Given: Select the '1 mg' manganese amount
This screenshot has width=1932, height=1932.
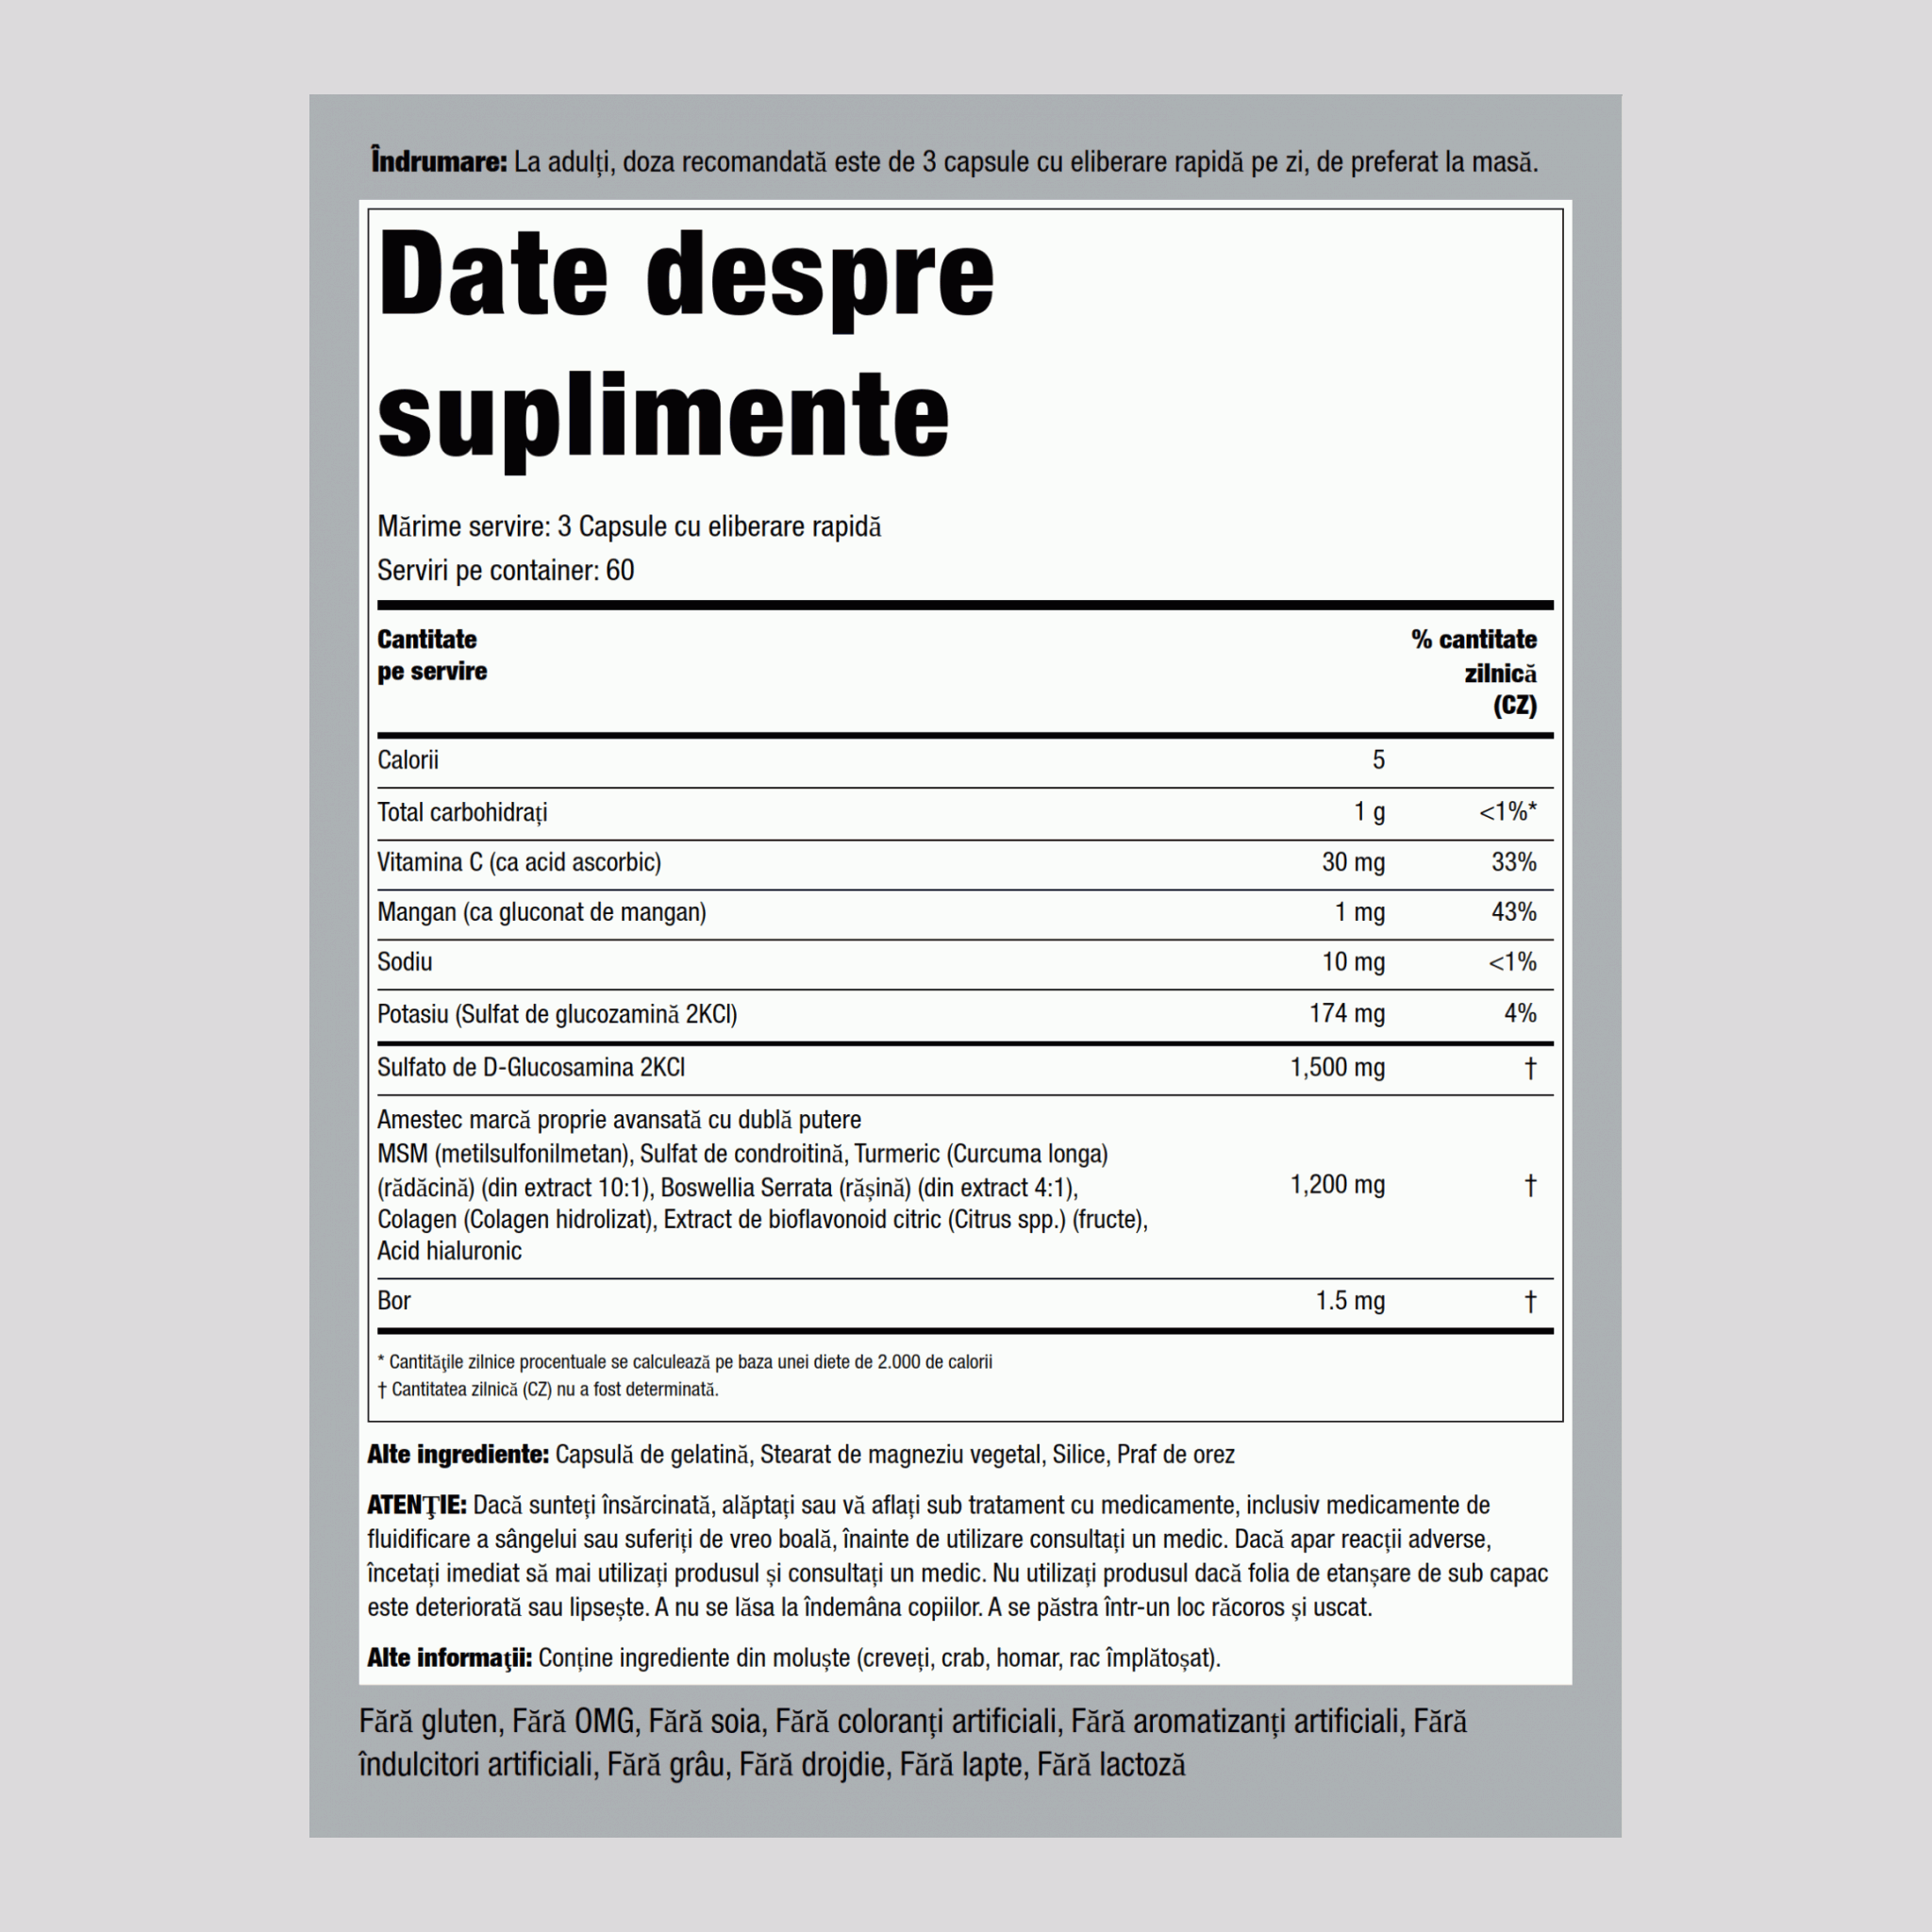Looking at the screenshot, I should click(1360, 912).
